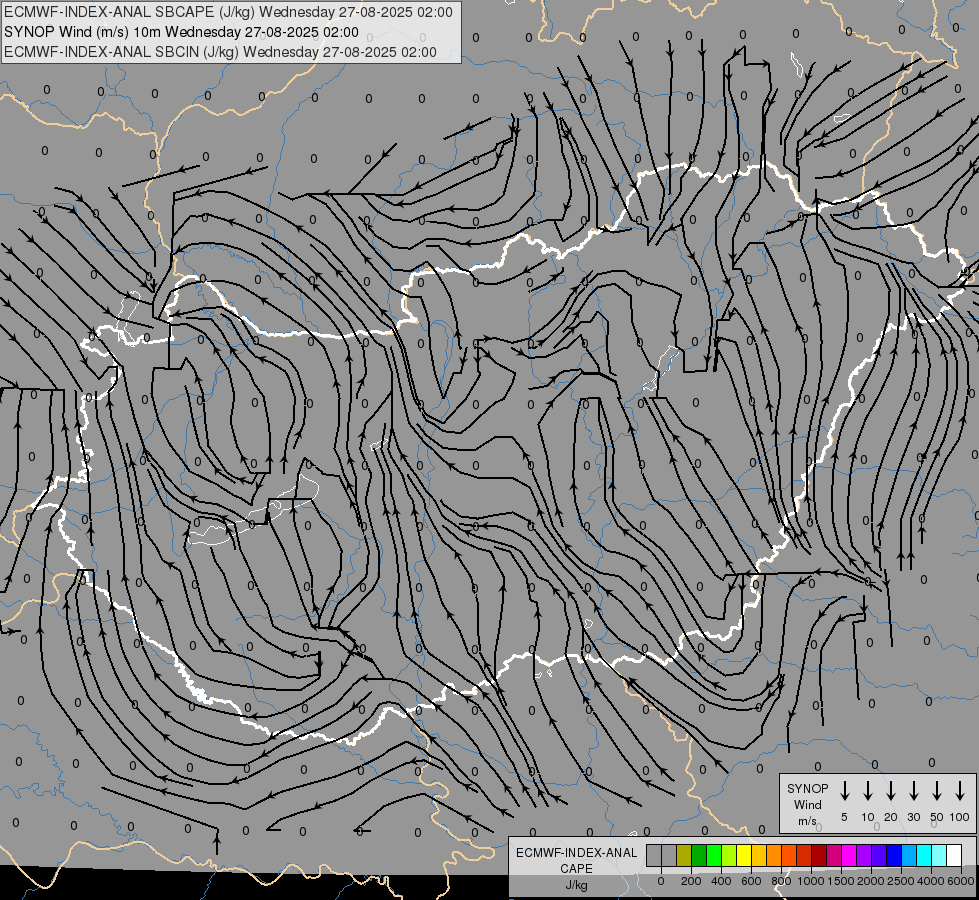Viewport: 979px width, 900px height.
Task: Pick the red-orange swatch left of 1000 tick
Action: pos(790,855)
